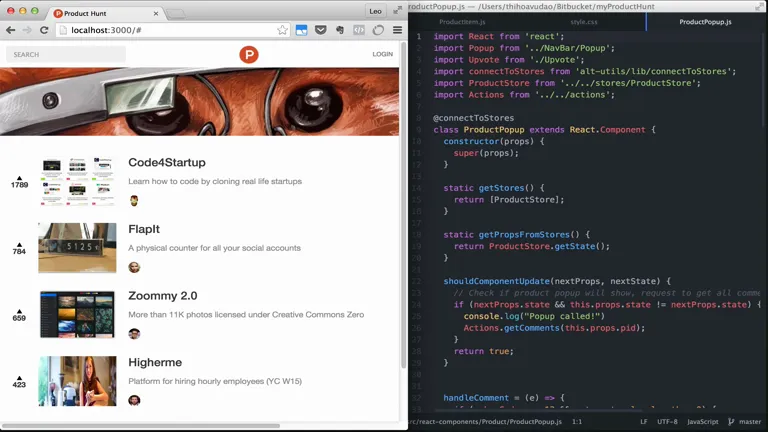Switch to style.css editor tab
This screenshot has width=768, height=432.
click(583, 22)
